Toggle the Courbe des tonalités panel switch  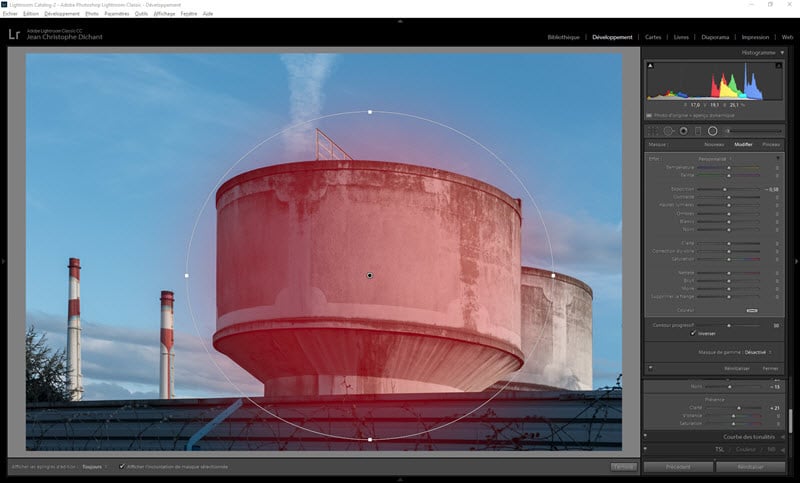point(646,437)
